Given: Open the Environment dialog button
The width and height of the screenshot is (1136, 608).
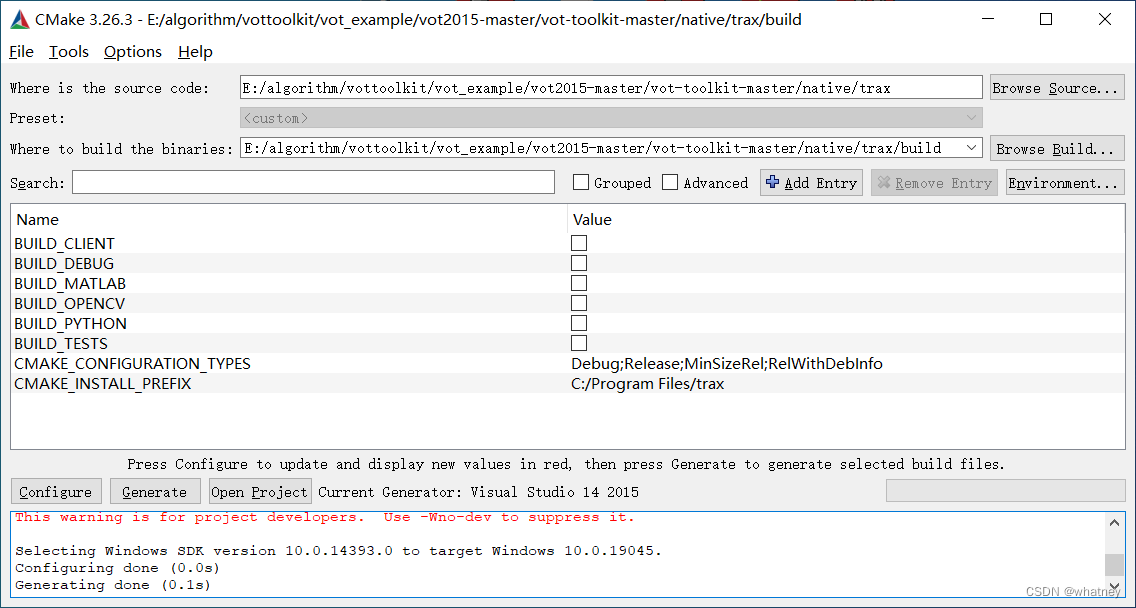Looking at the screenshot, I should pyautogui.click(x=1065, y=183).
